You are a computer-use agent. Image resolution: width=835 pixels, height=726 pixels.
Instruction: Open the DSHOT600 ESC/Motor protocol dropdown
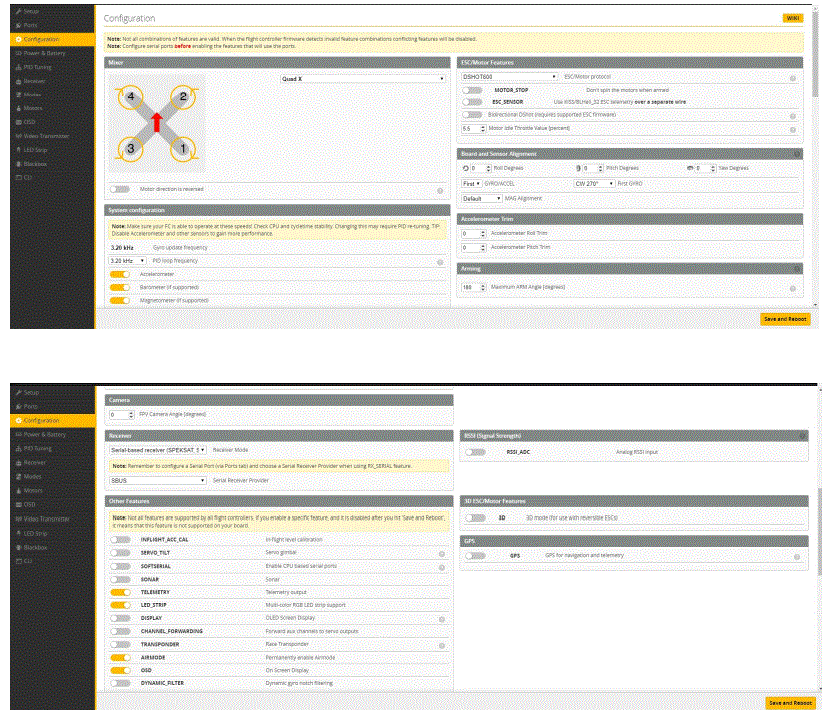(x=509, y=77)
